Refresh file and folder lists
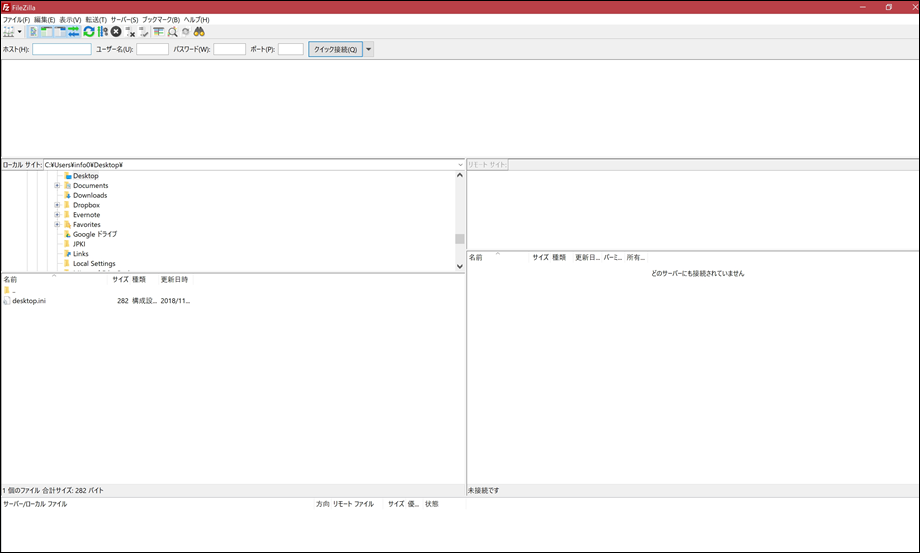 click(x=89, y=32)
